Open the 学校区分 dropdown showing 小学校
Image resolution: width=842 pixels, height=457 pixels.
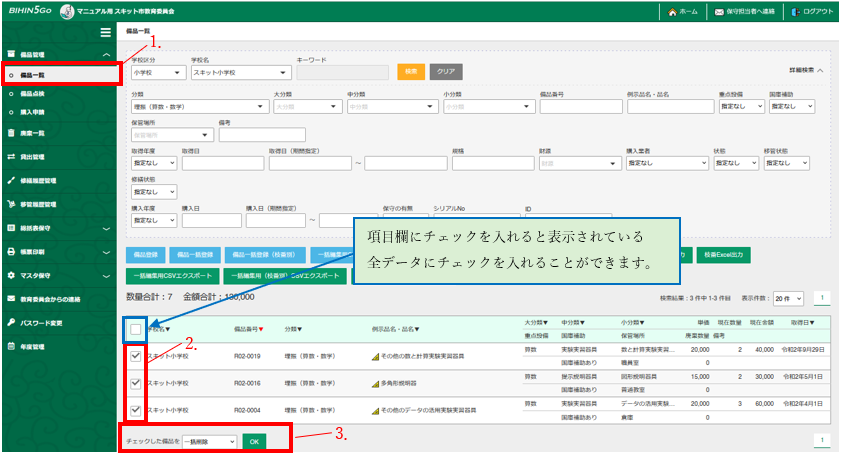click(x=158, y=72)
